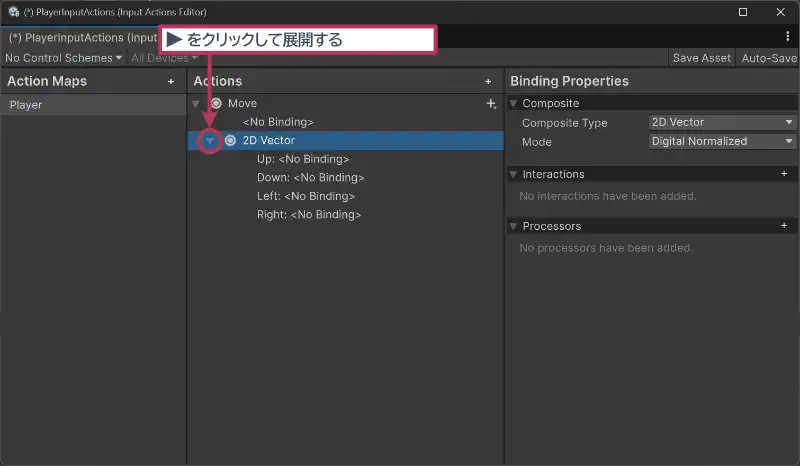Image resolution: width=800 pixels, height=466 pixels.
Task: Add a new interaction with plus icon
Action: (784, 174)
